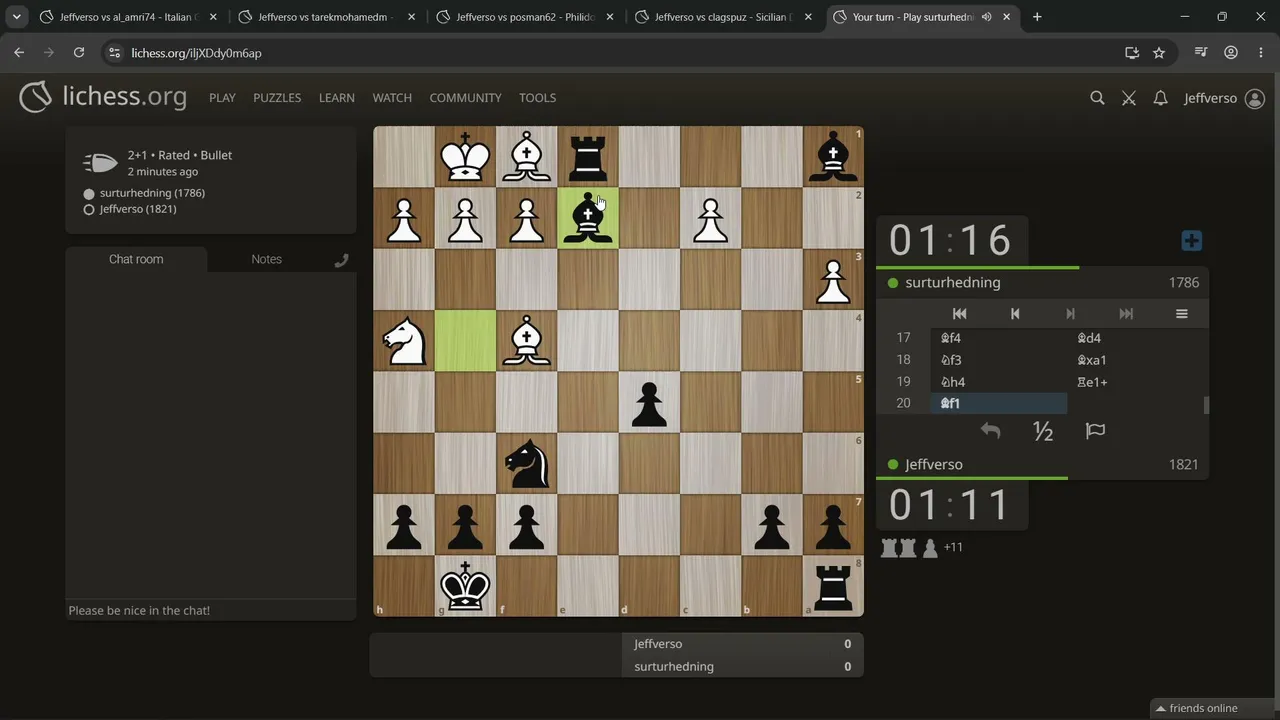Click the bullet game type icon
Screen dimensions: 1280x720
pos(100,163)
